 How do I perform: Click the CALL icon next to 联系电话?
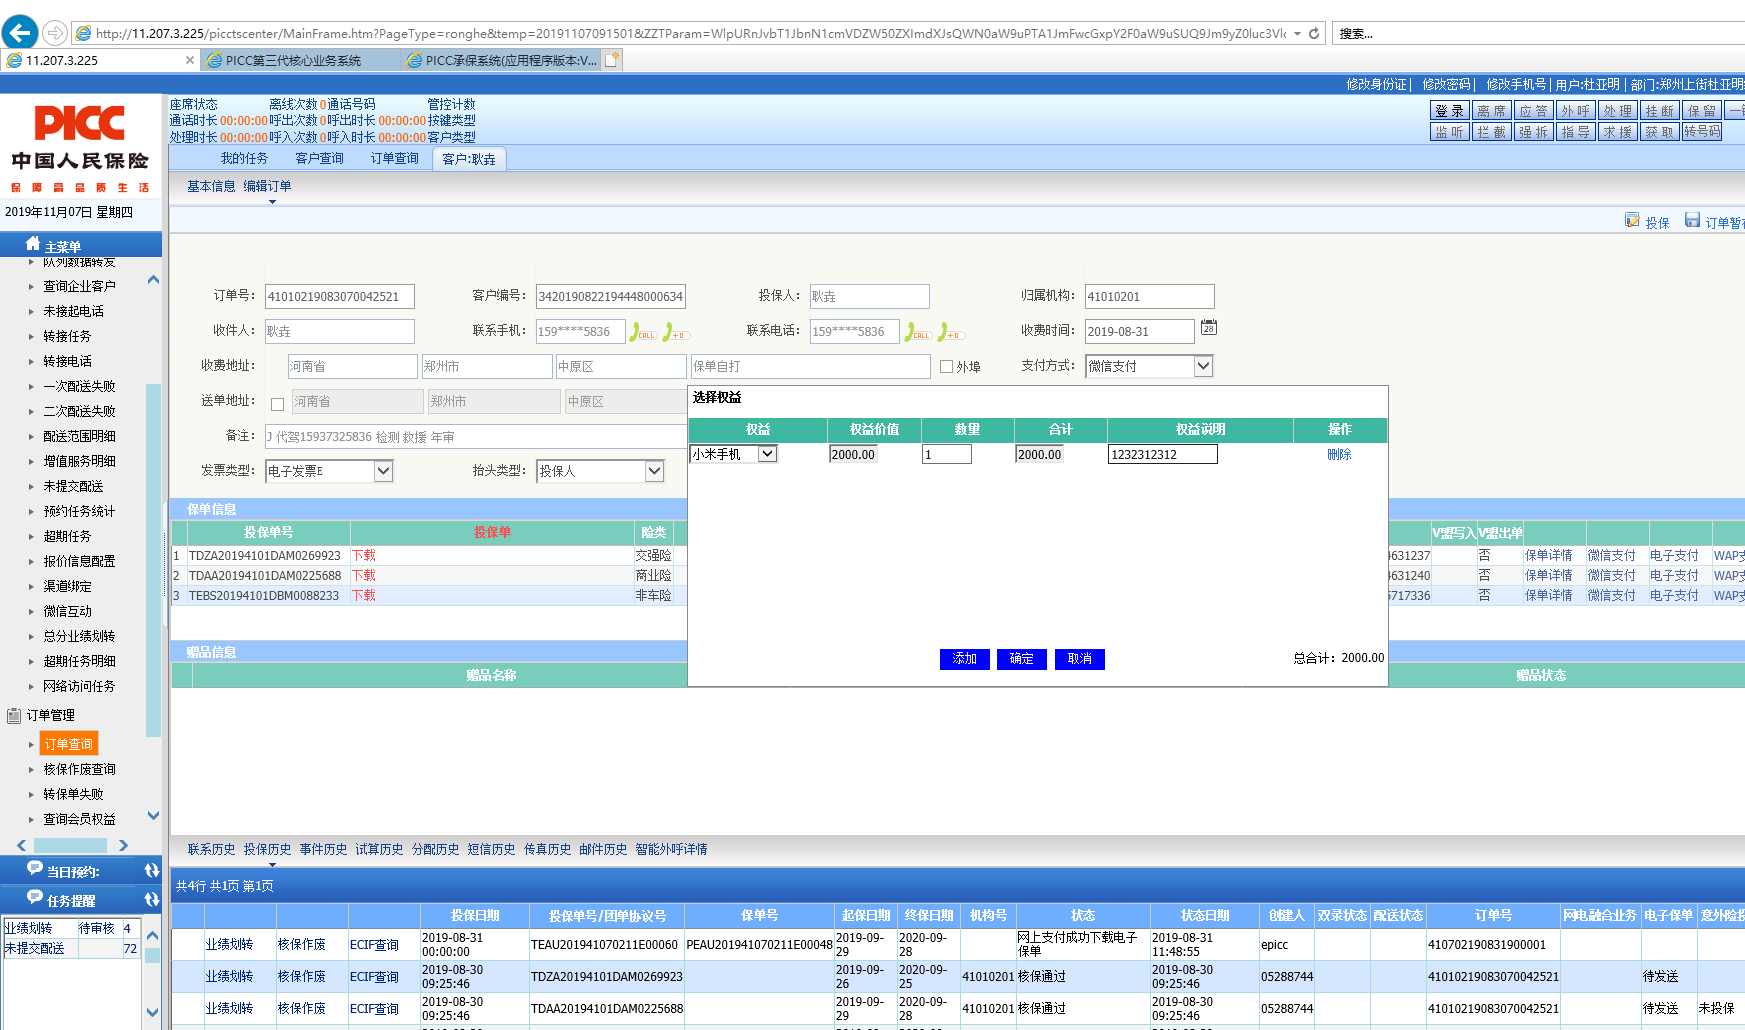click(918, 332)
